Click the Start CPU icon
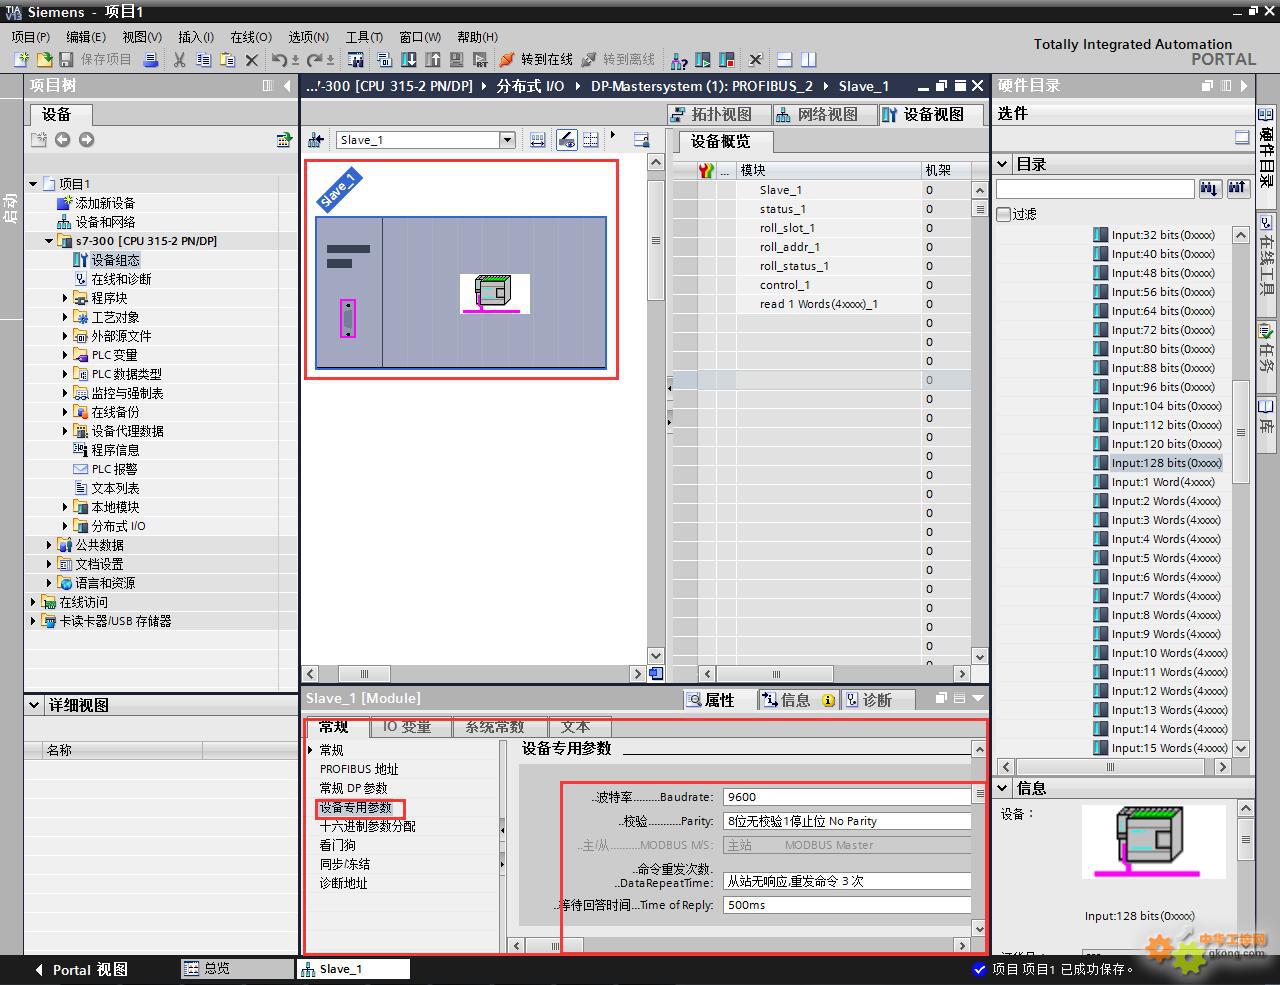Screen dimensions: 1280x985 coord(703,60)
